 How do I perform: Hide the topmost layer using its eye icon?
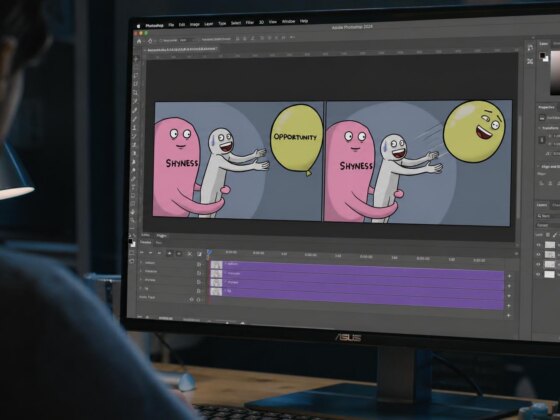coord(538,245)
